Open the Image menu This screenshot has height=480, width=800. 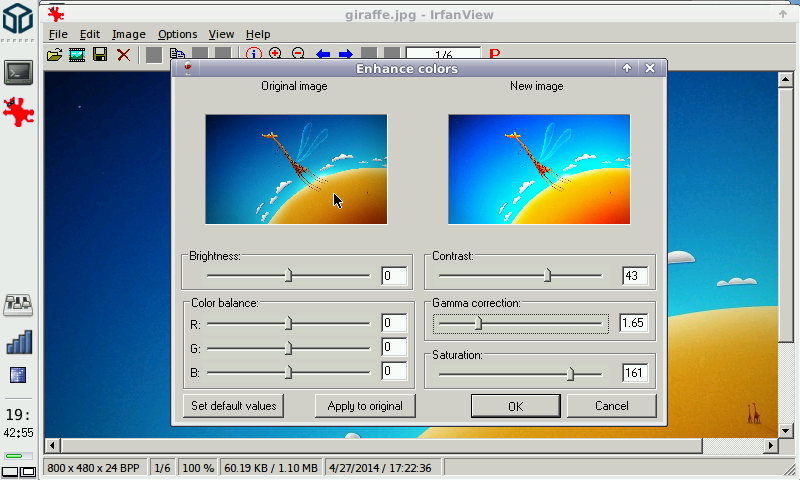click(x=128, y=34)
